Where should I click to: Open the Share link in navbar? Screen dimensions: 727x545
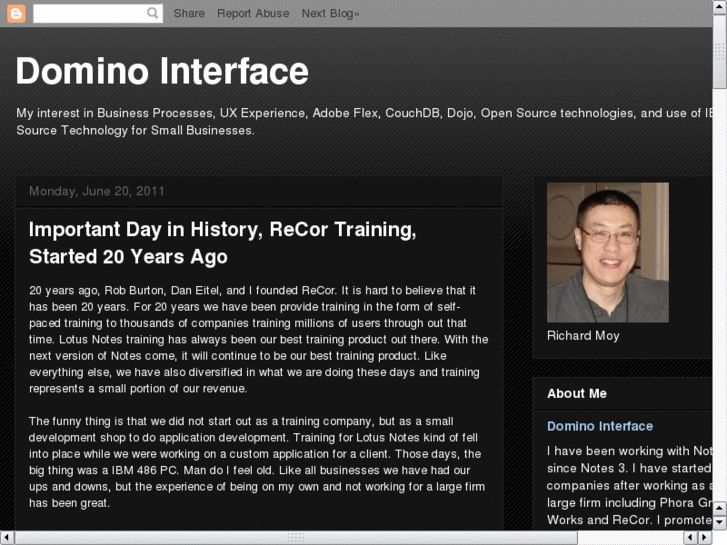point(189,13)
